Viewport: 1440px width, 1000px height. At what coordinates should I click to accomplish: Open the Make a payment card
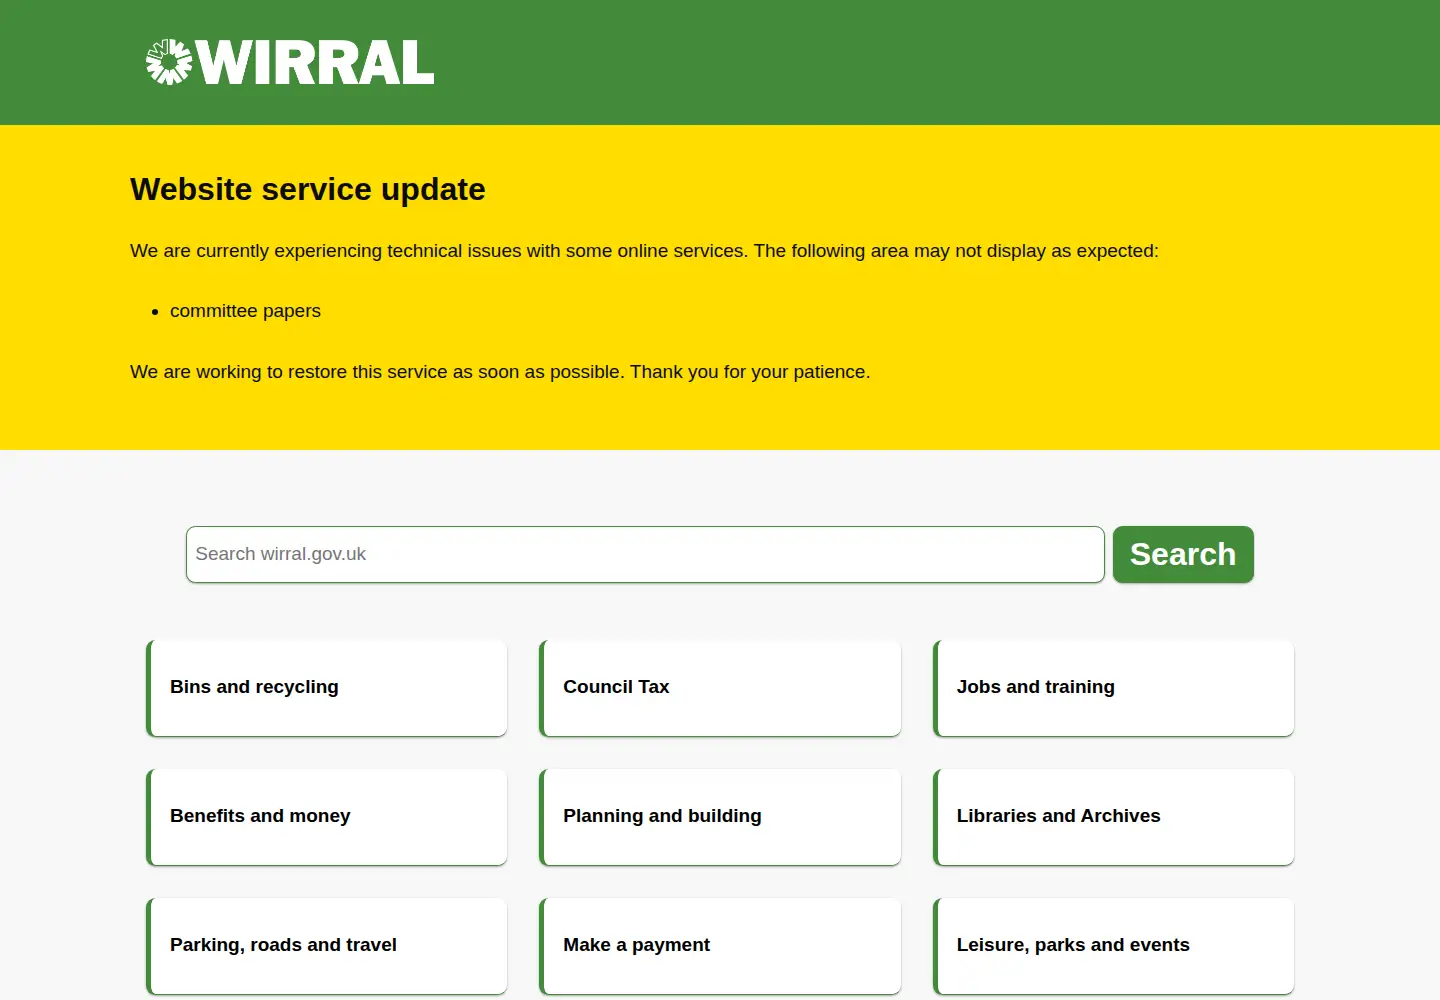point(720,946)
